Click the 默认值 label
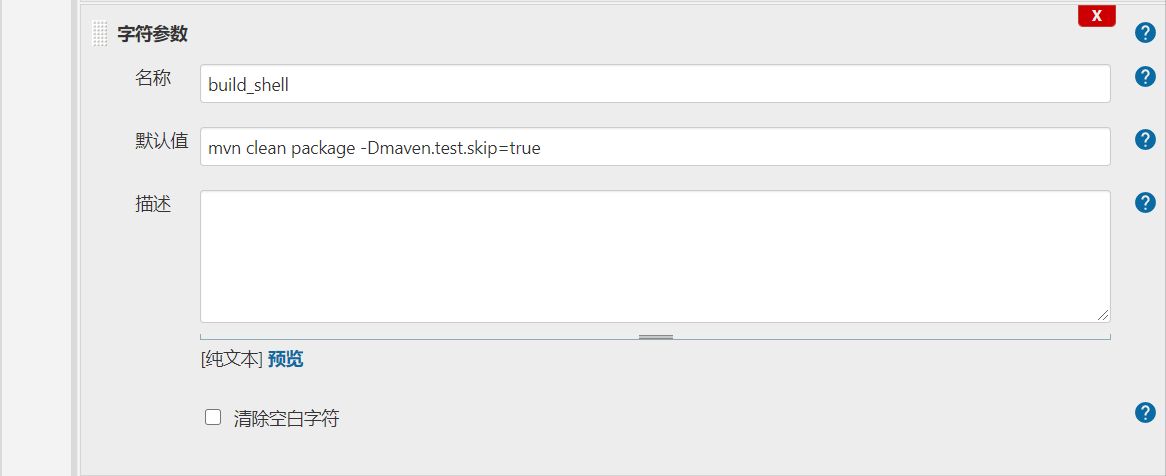The image size is (1166, 476). (161, 140)
